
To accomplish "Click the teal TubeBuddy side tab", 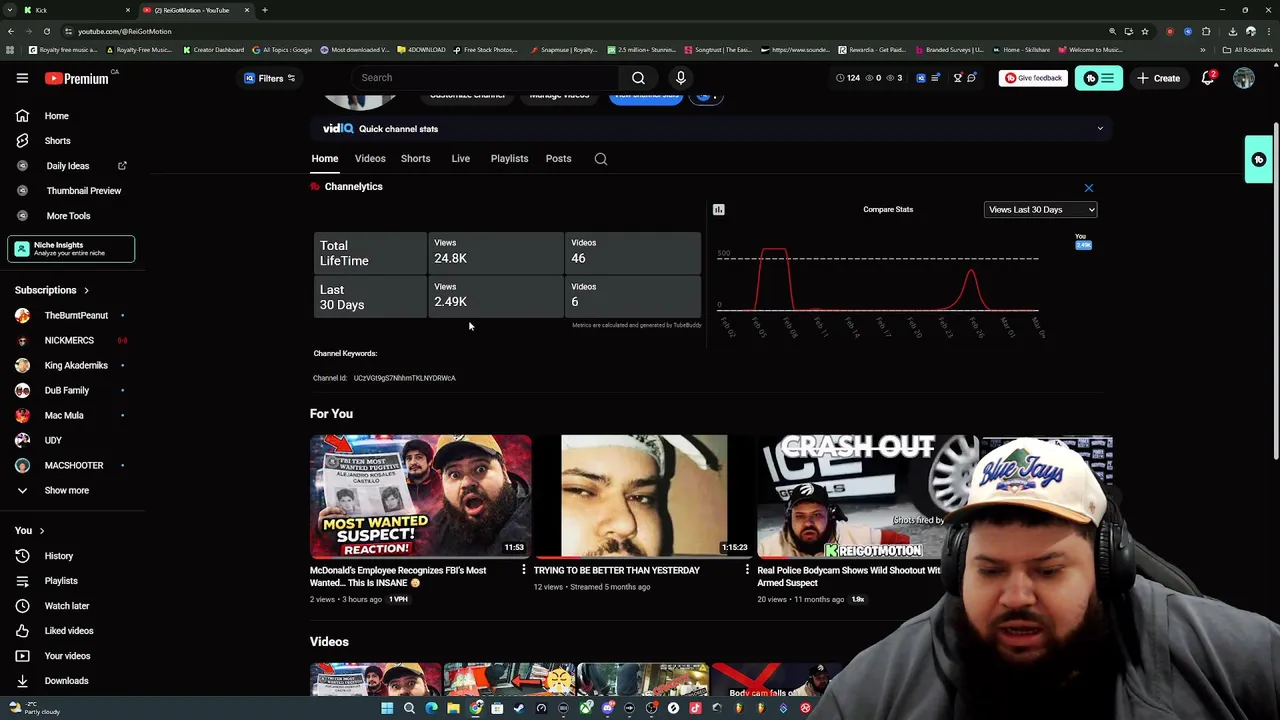I will (1259, 160).
